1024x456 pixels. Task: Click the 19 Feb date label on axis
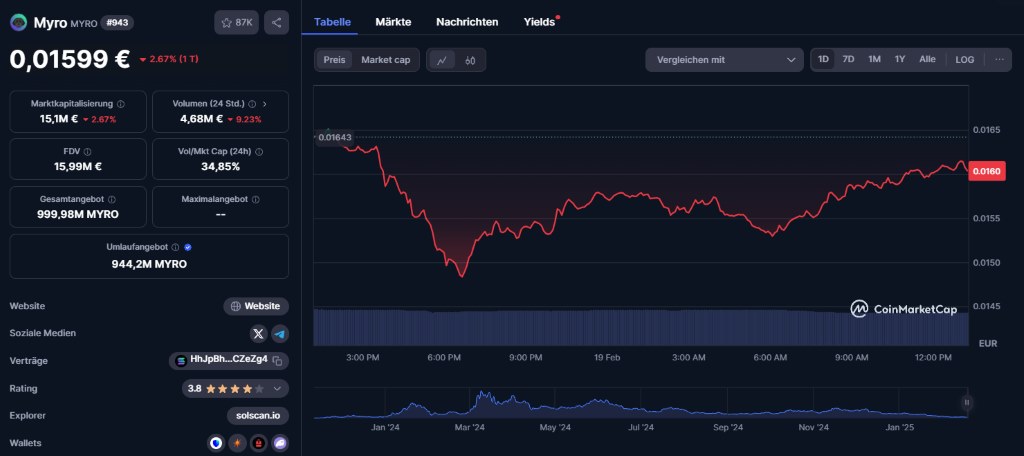[x=607, y=357]
